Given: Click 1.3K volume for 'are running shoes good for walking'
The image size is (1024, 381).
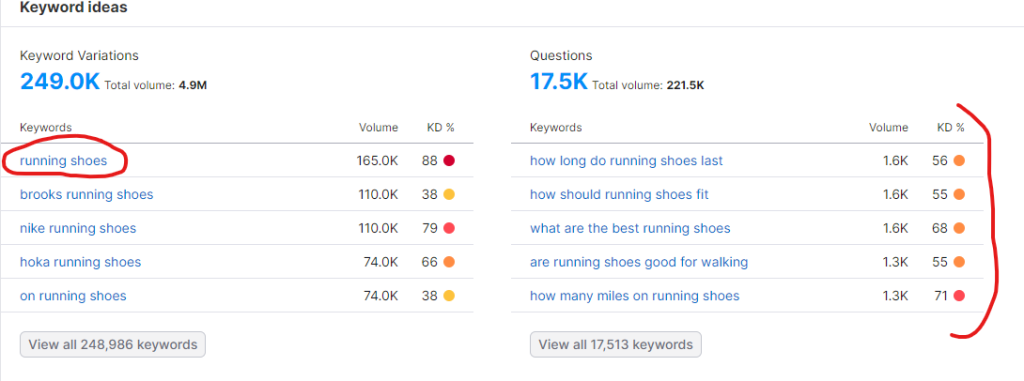Looking at the screenshot, I should [896, 263].
